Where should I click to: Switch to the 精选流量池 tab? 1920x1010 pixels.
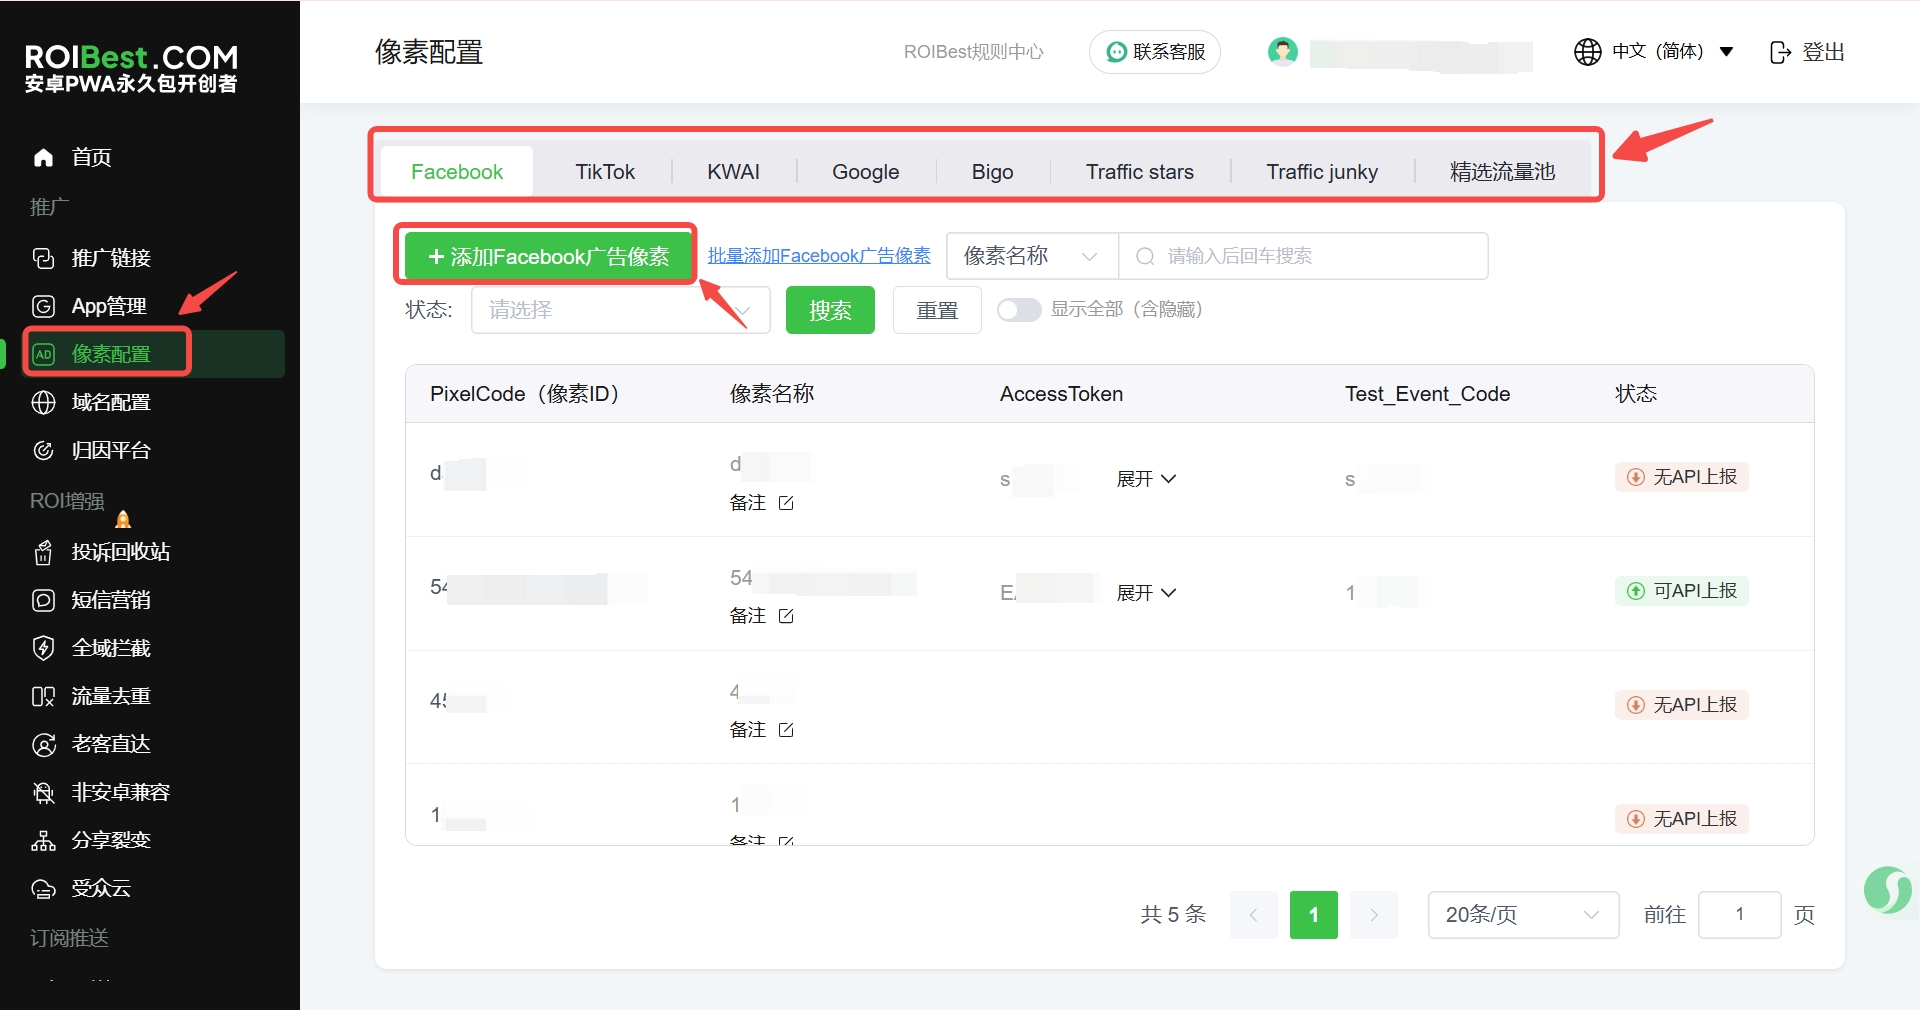click(x=1502, y=172)
